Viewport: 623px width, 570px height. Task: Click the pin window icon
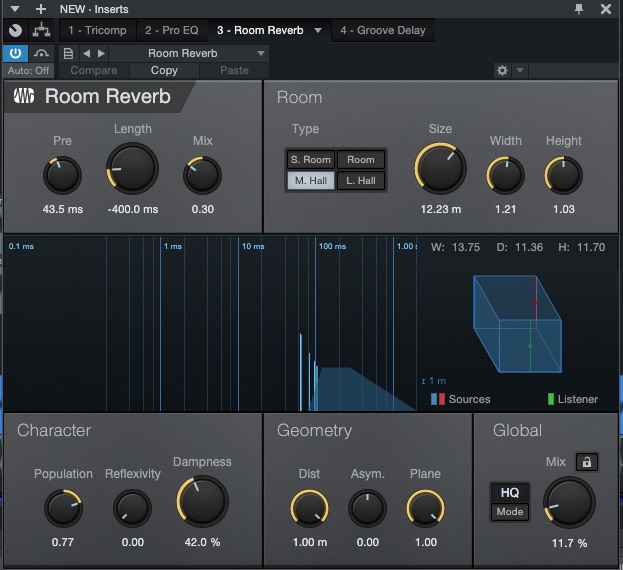579,9
